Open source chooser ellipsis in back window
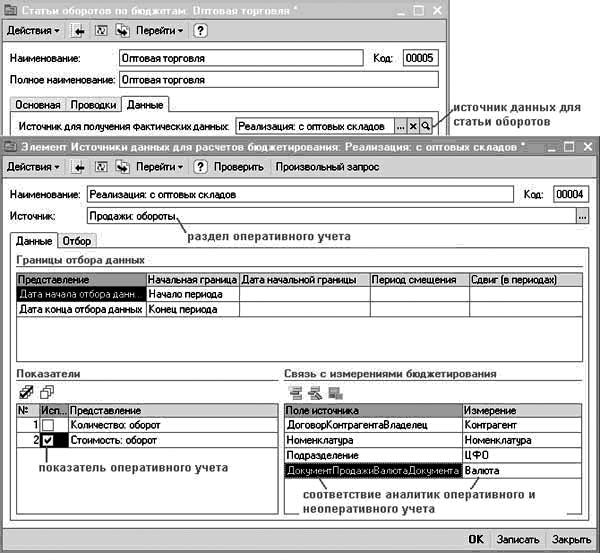The width and height of the screenshot is (600, 553). [x=400, y=126]
